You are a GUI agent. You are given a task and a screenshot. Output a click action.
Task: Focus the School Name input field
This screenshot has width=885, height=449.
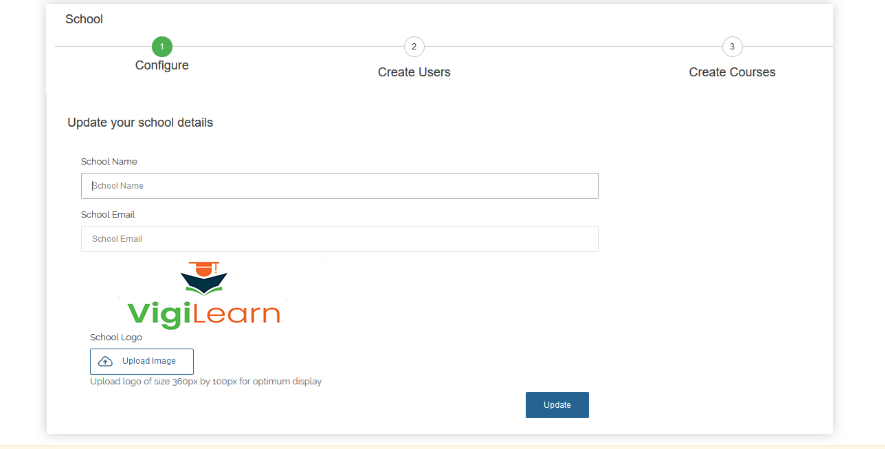coord(340,186)
